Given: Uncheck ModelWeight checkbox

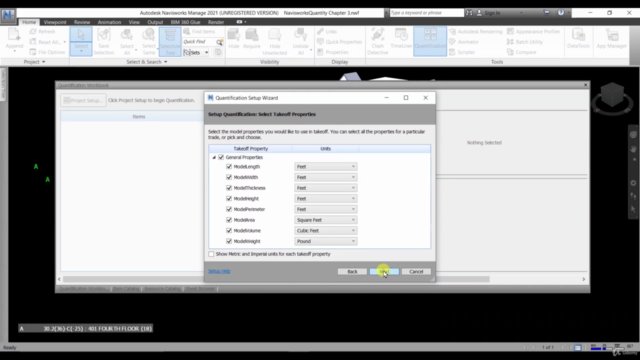Looking at the screenshot, I should (229, 241).
